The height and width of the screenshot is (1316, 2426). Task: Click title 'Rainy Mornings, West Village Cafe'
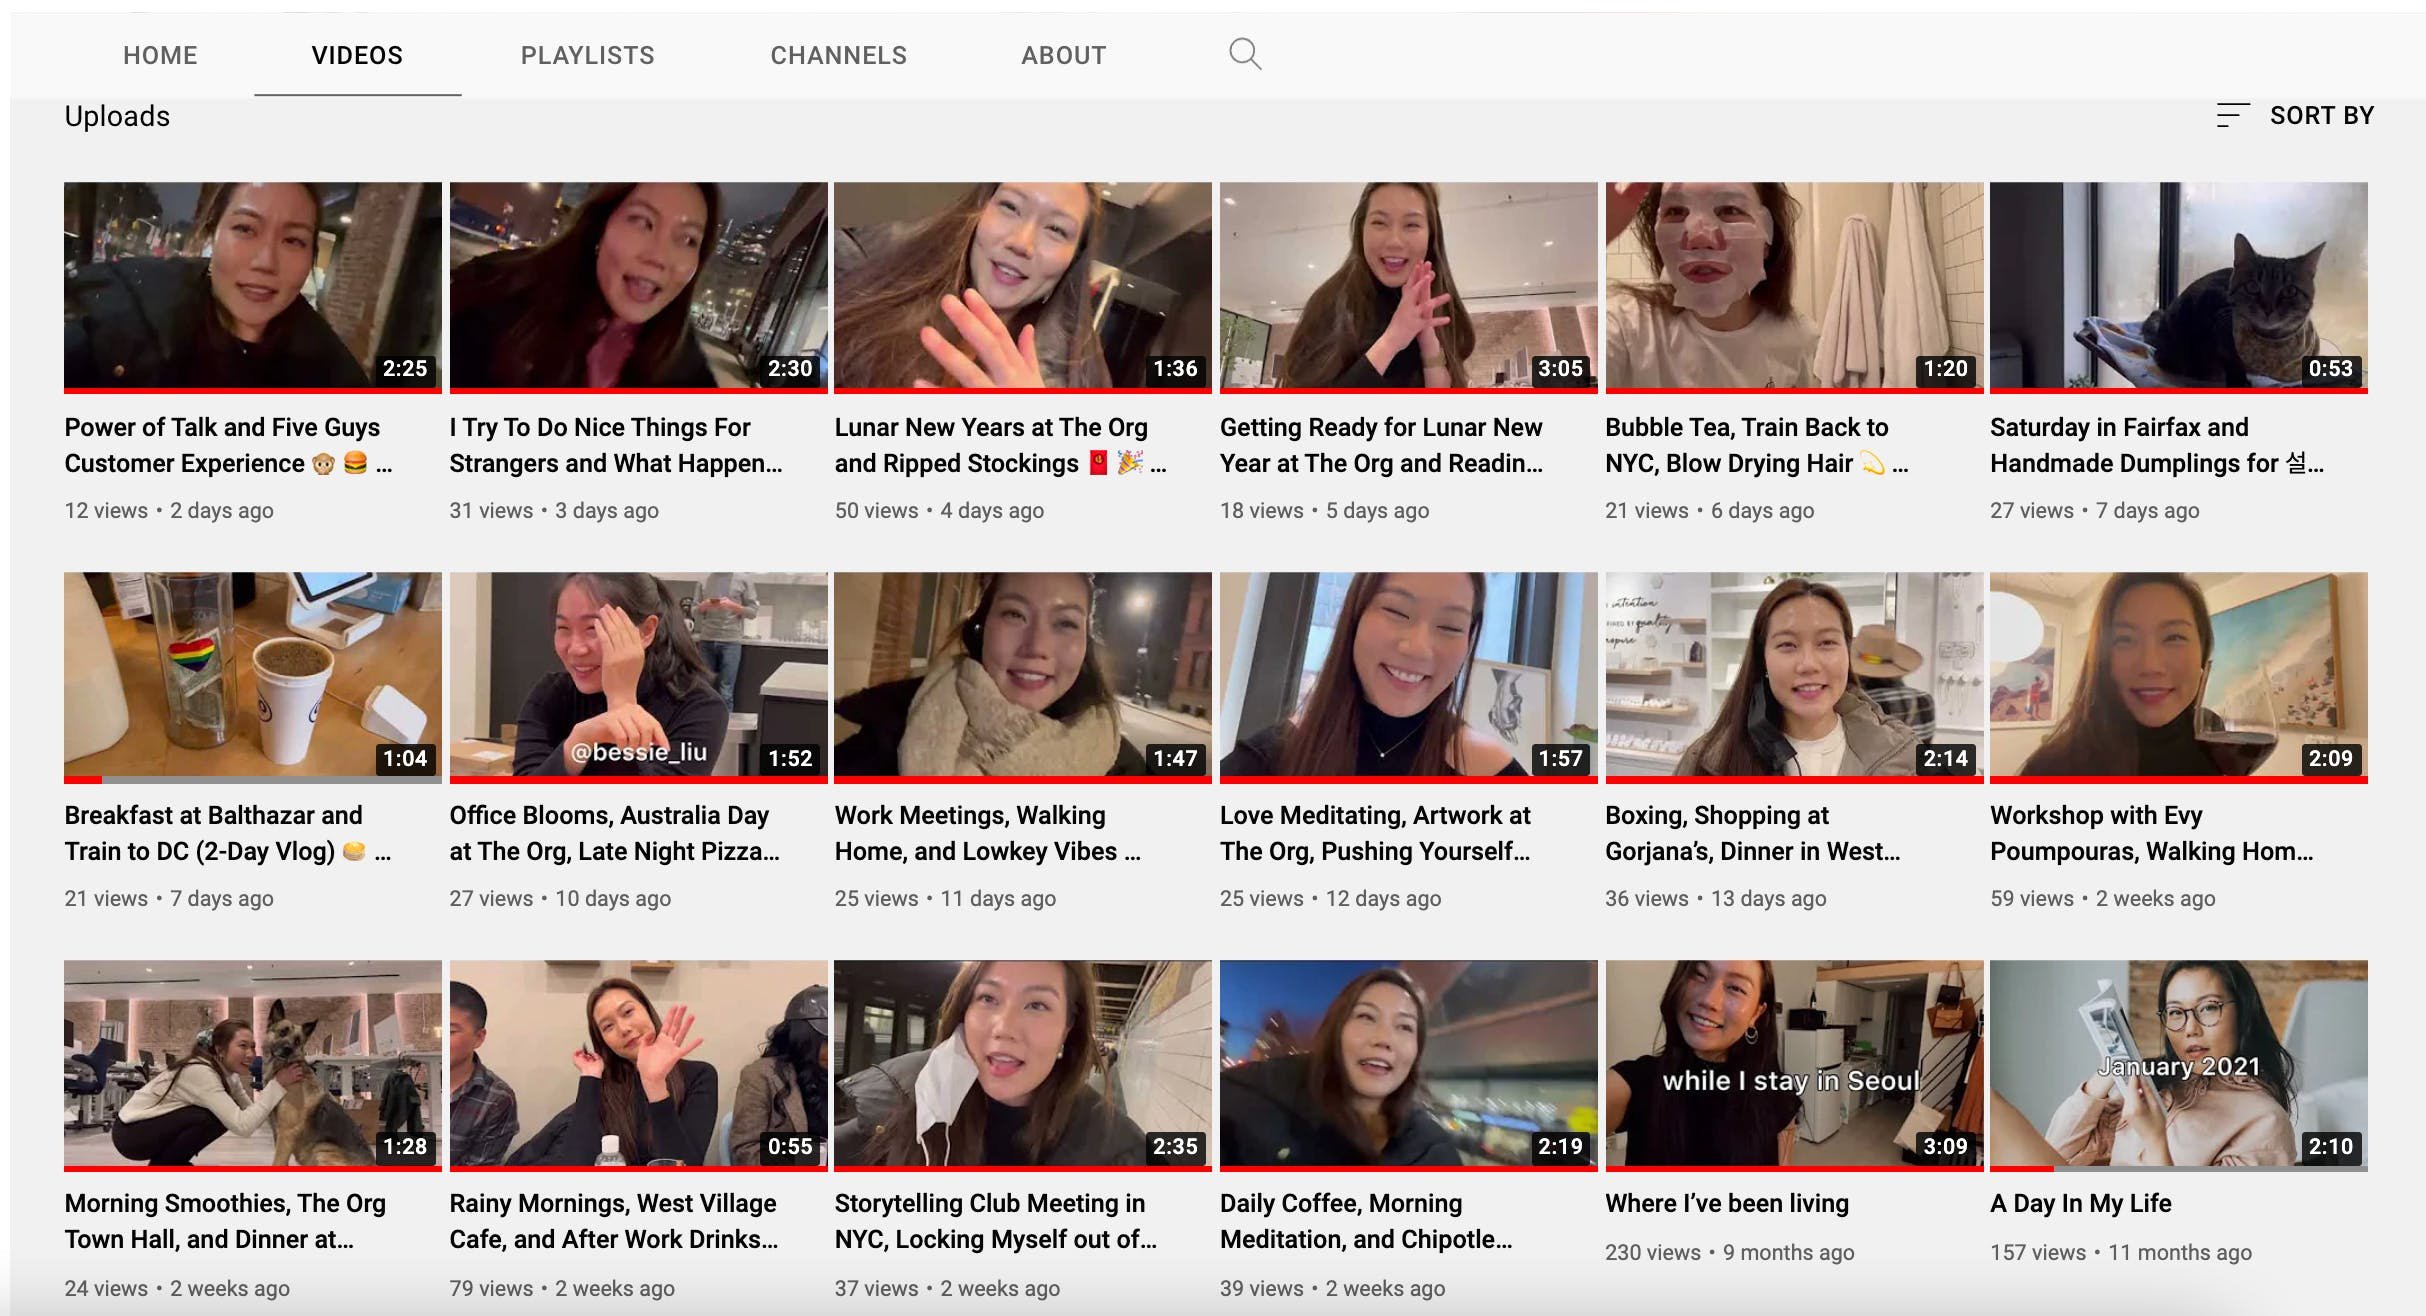click(614, 1221)
